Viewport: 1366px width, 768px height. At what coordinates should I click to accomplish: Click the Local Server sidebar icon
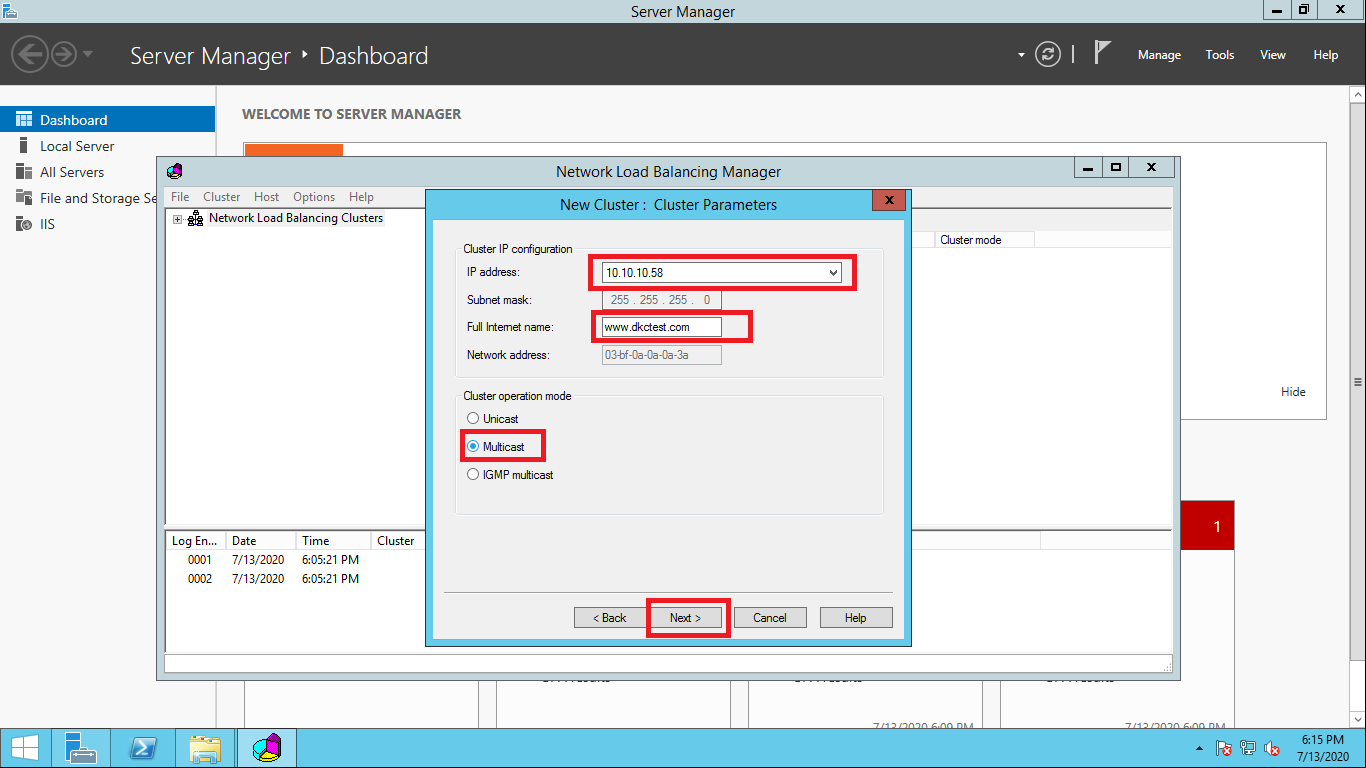pyautogui.click(x=24, y=146)
